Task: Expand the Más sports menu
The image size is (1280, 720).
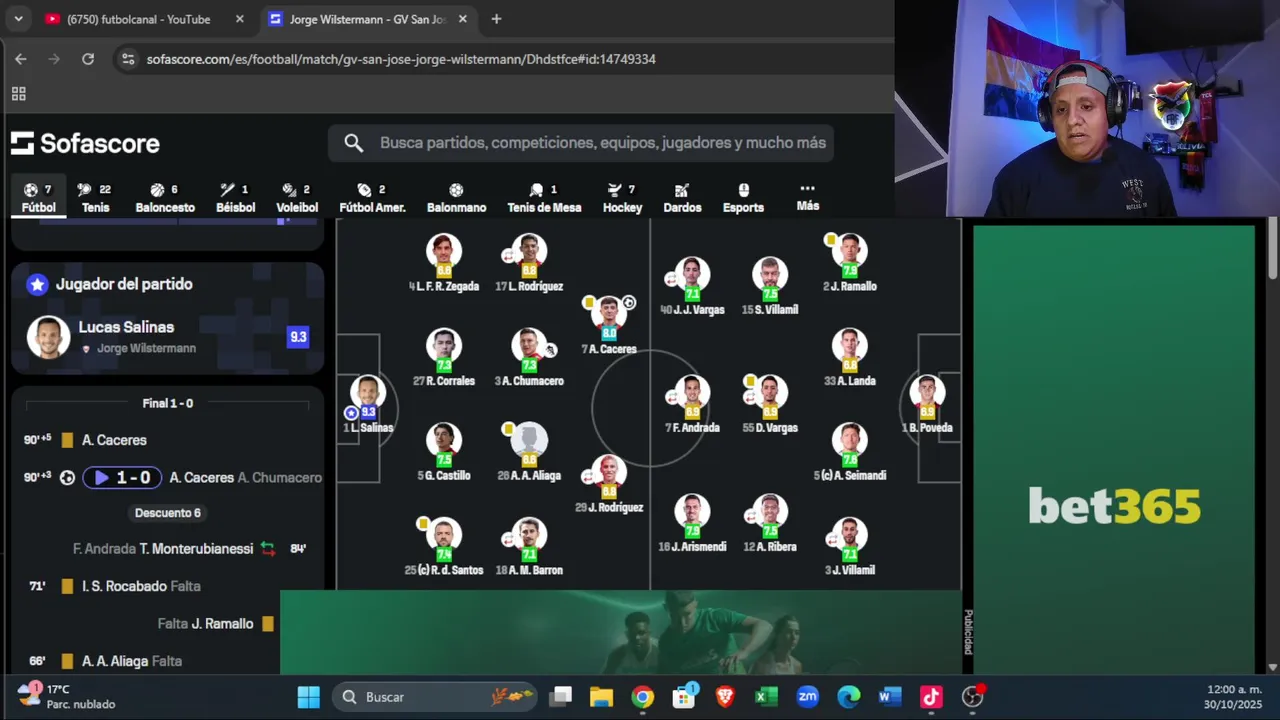Action: tap(808, 197)
